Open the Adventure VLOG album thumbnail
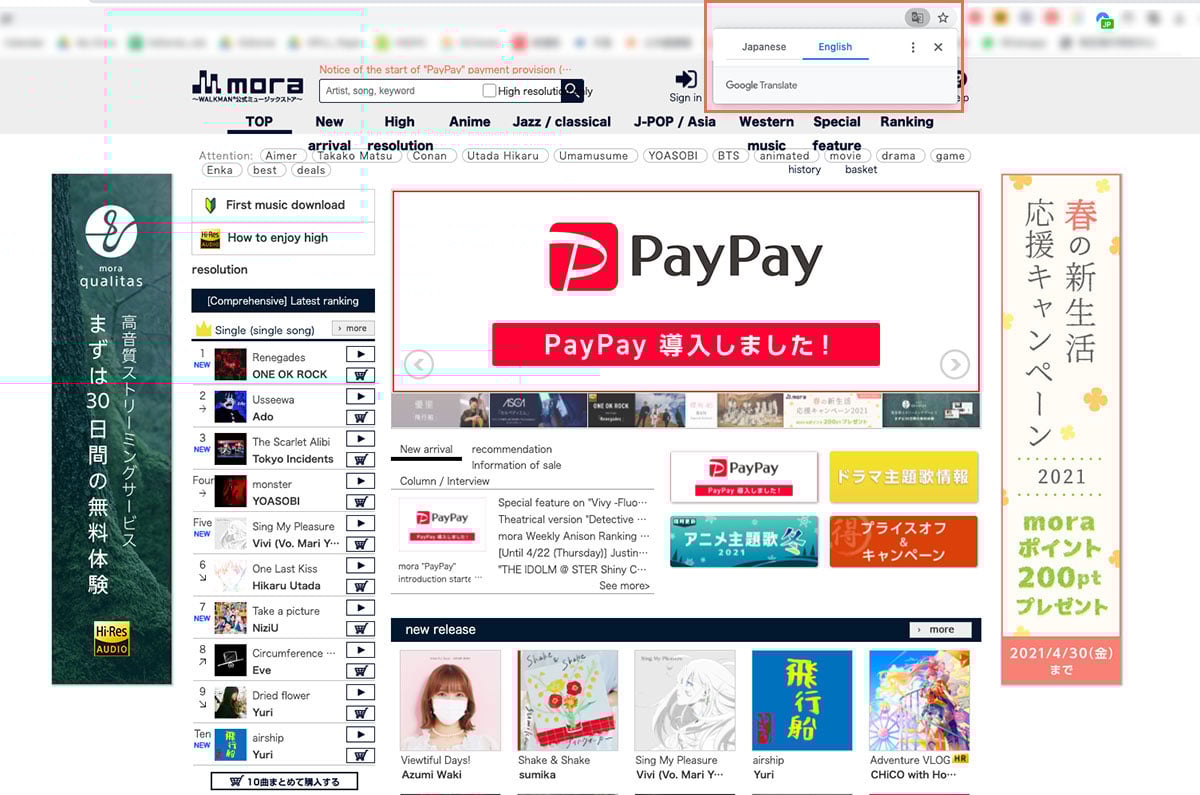The image size is (1200, 795). (919, 700)
